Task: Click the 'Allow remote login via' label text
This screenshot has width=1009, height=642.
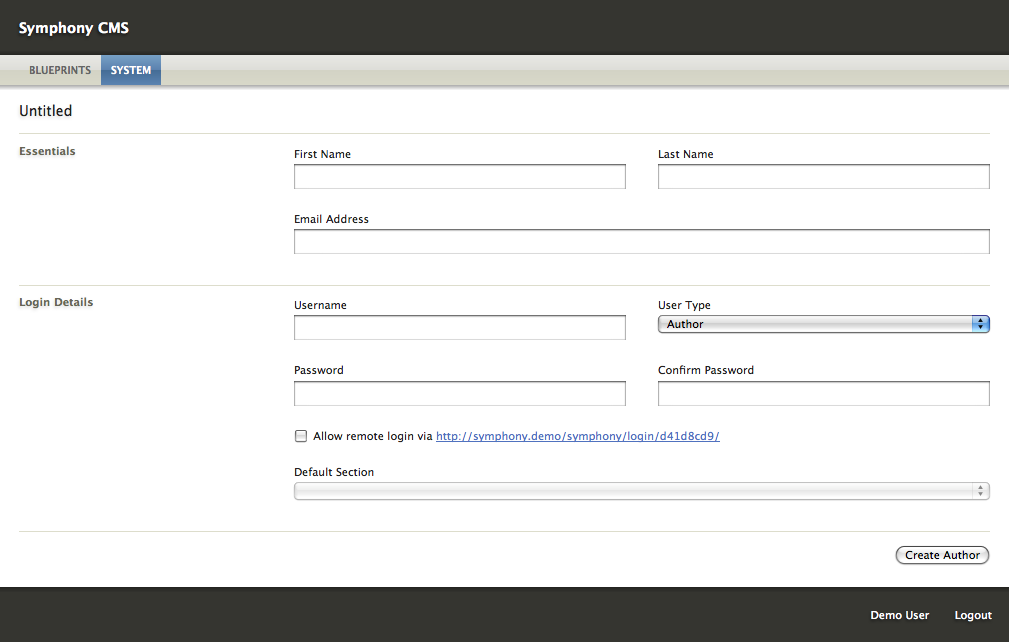Action: 372,437
